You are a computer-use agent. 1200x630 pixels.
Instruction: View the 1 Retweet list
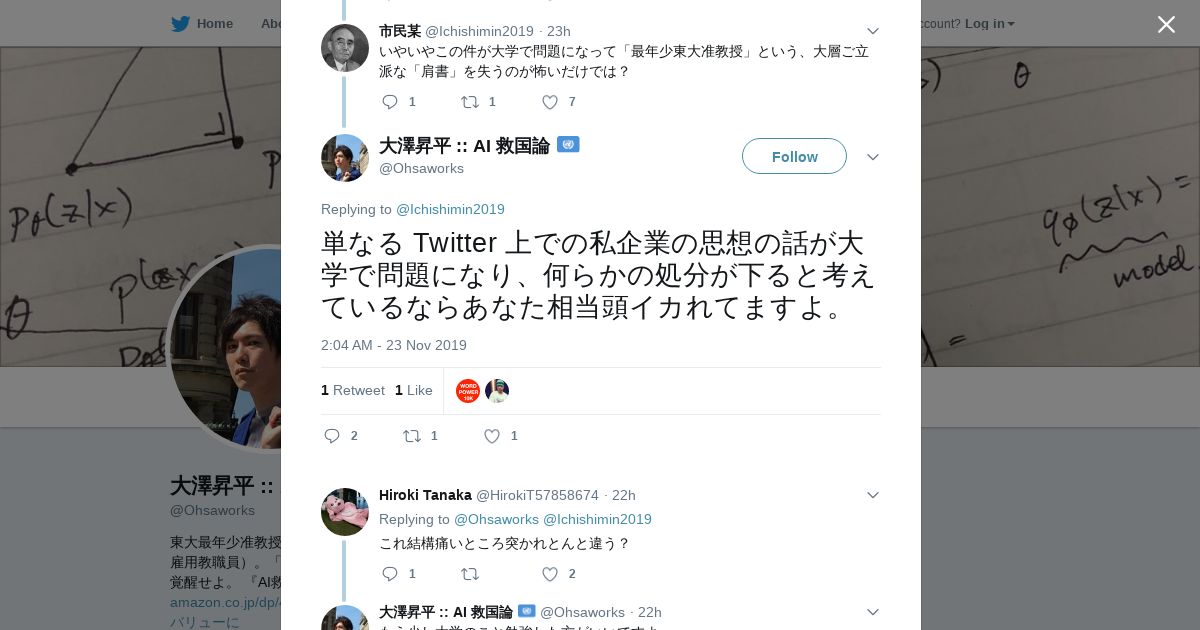353,390
